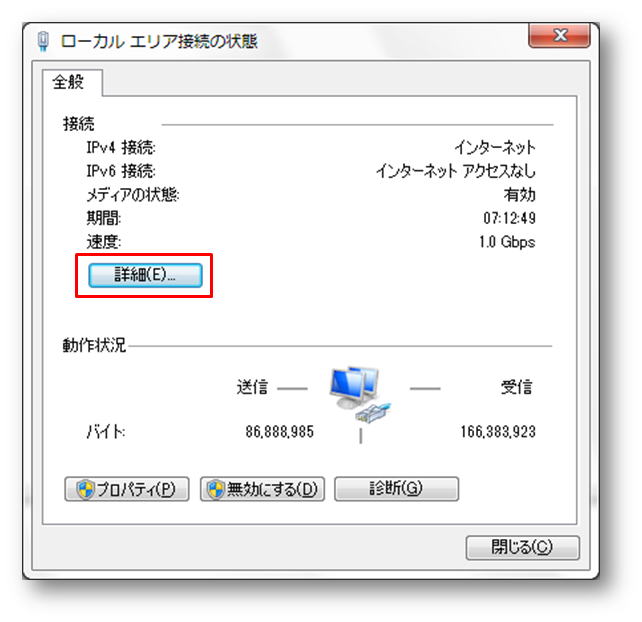Image resolution: width=642 pixels, height=622 pixels.
Task: Click the received bytes value 166,383,923
Action: (x=498, y=432)
